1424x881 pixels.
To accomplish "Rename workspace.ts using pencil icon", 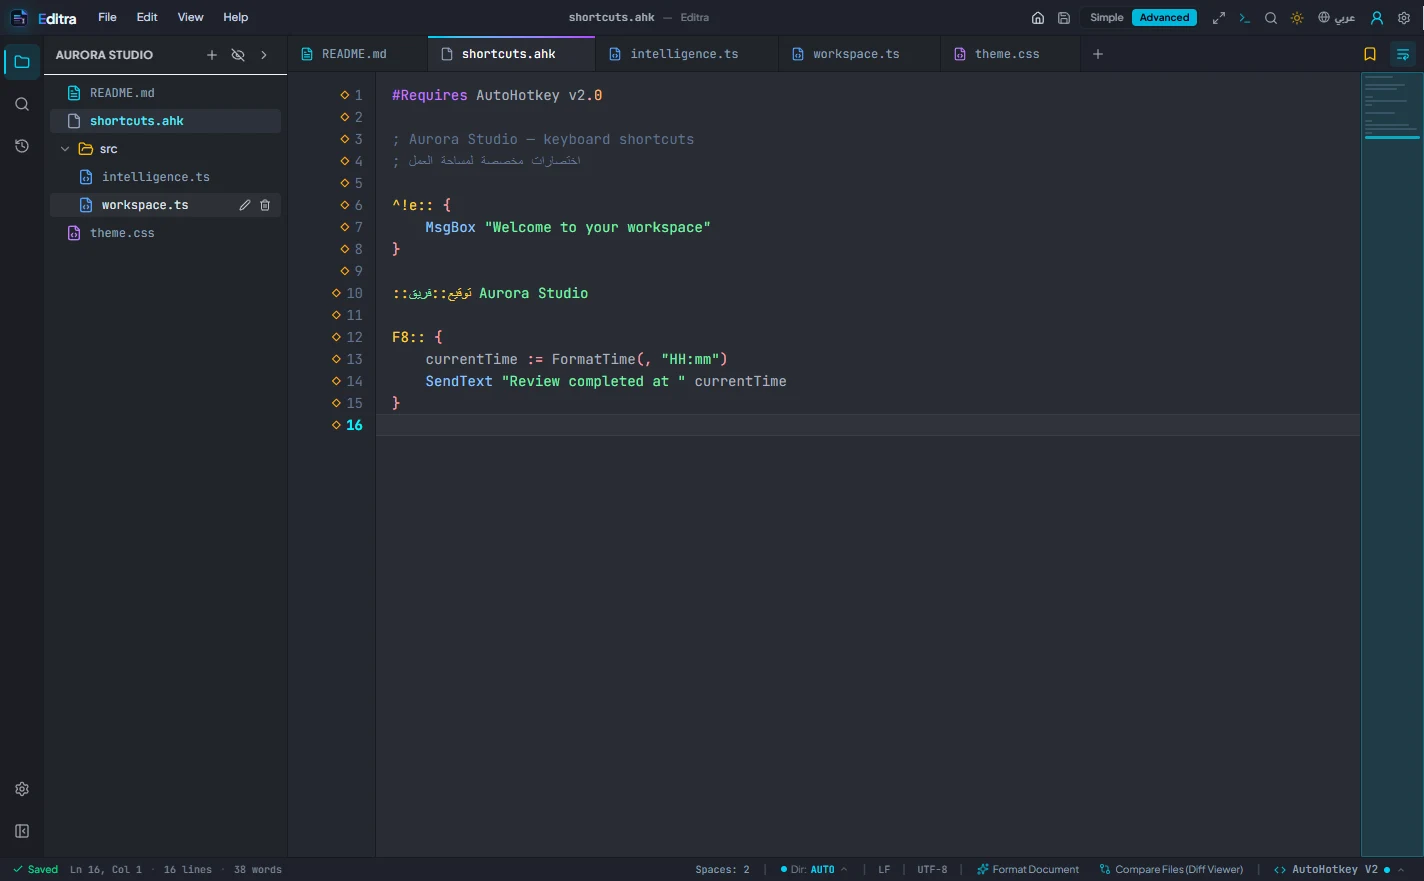I will pyautogui.click(x=245, y=205).
